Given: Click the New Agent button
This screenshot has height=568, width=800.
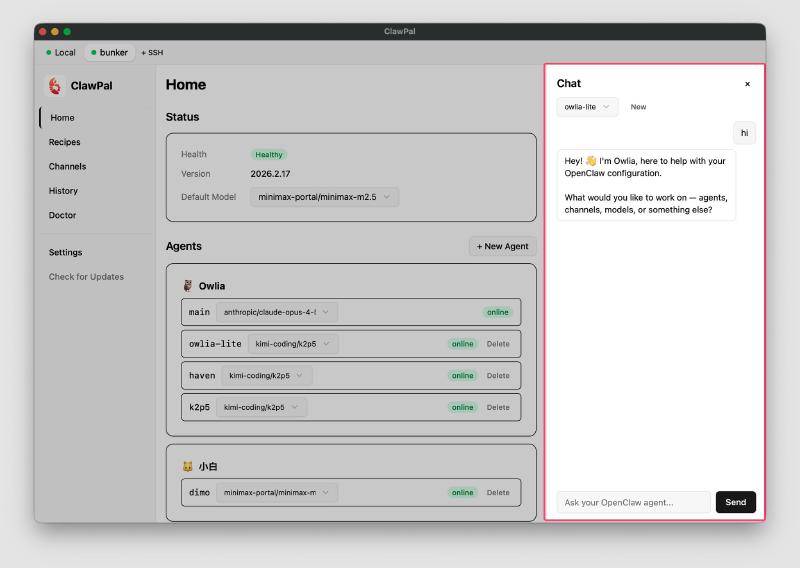Looking at the screenshot, I should [502, 246].
